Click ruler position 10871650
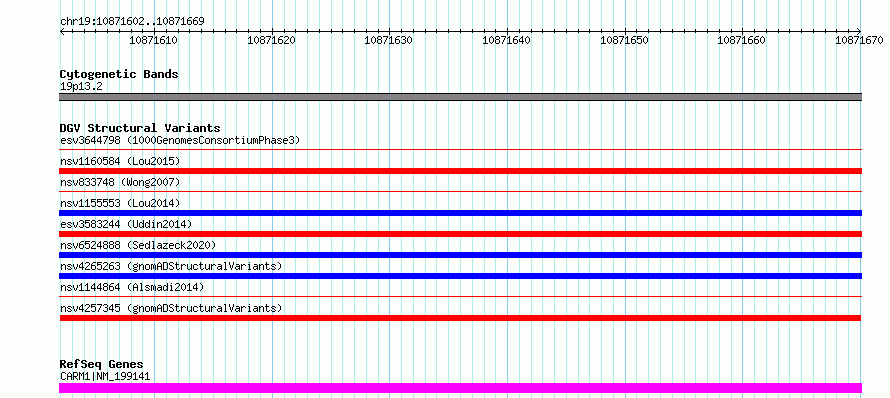The height and width of the screenshot is (398, 890). (x=625, y=41)
